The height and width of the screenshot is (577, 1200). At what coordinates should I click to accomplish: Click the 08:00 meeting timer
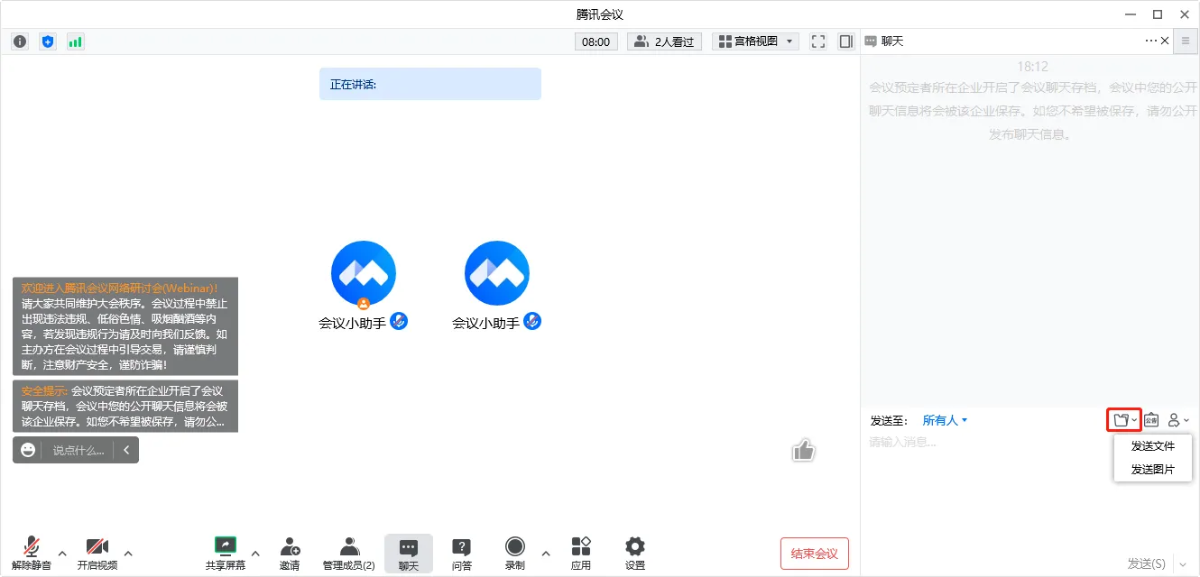[596, 41]
